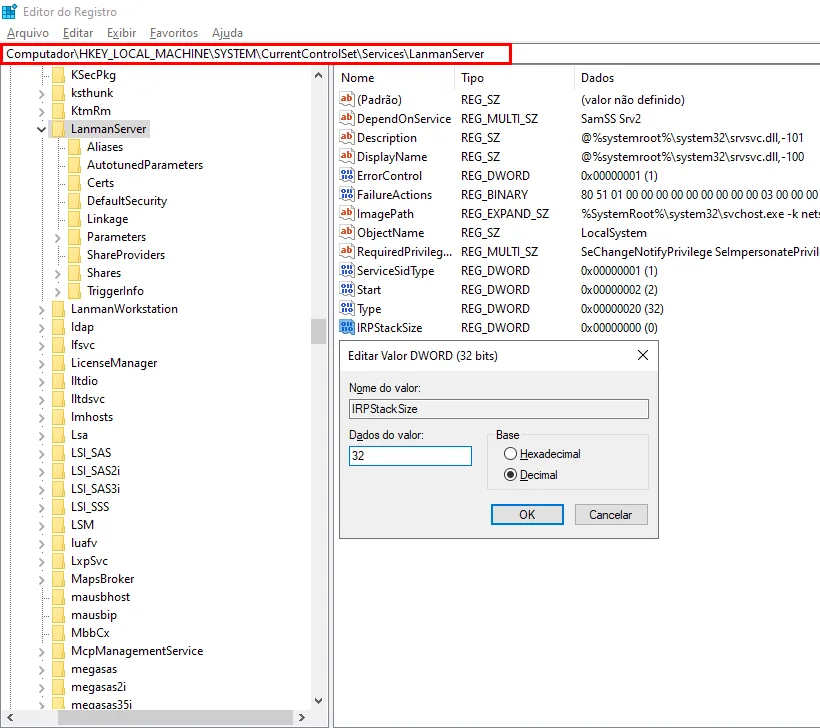The image size is (820, 728).
Task: Select the ImagePath string value icon
Action: coord(347,213)
